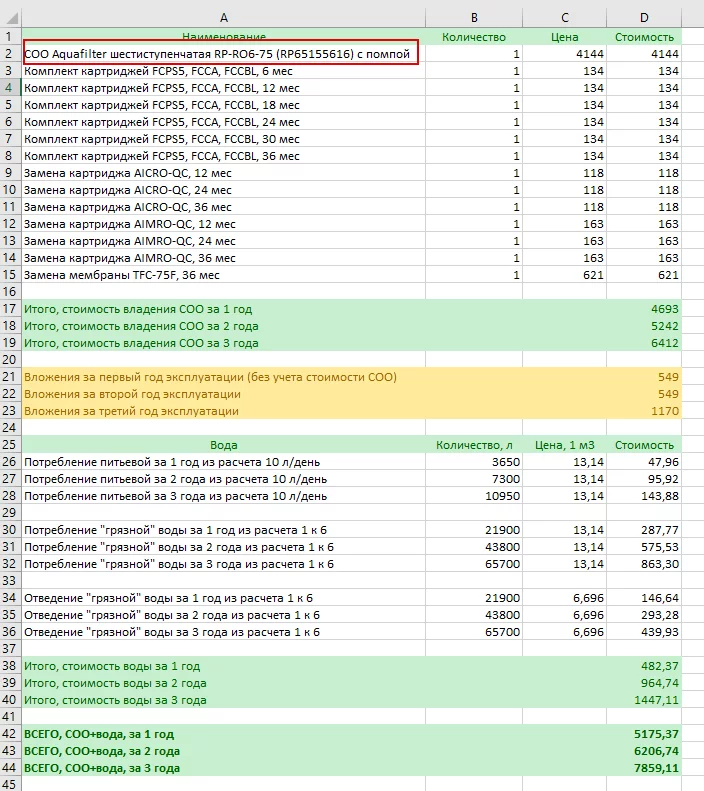Click total value 6412 in row 19

[644, 343]
